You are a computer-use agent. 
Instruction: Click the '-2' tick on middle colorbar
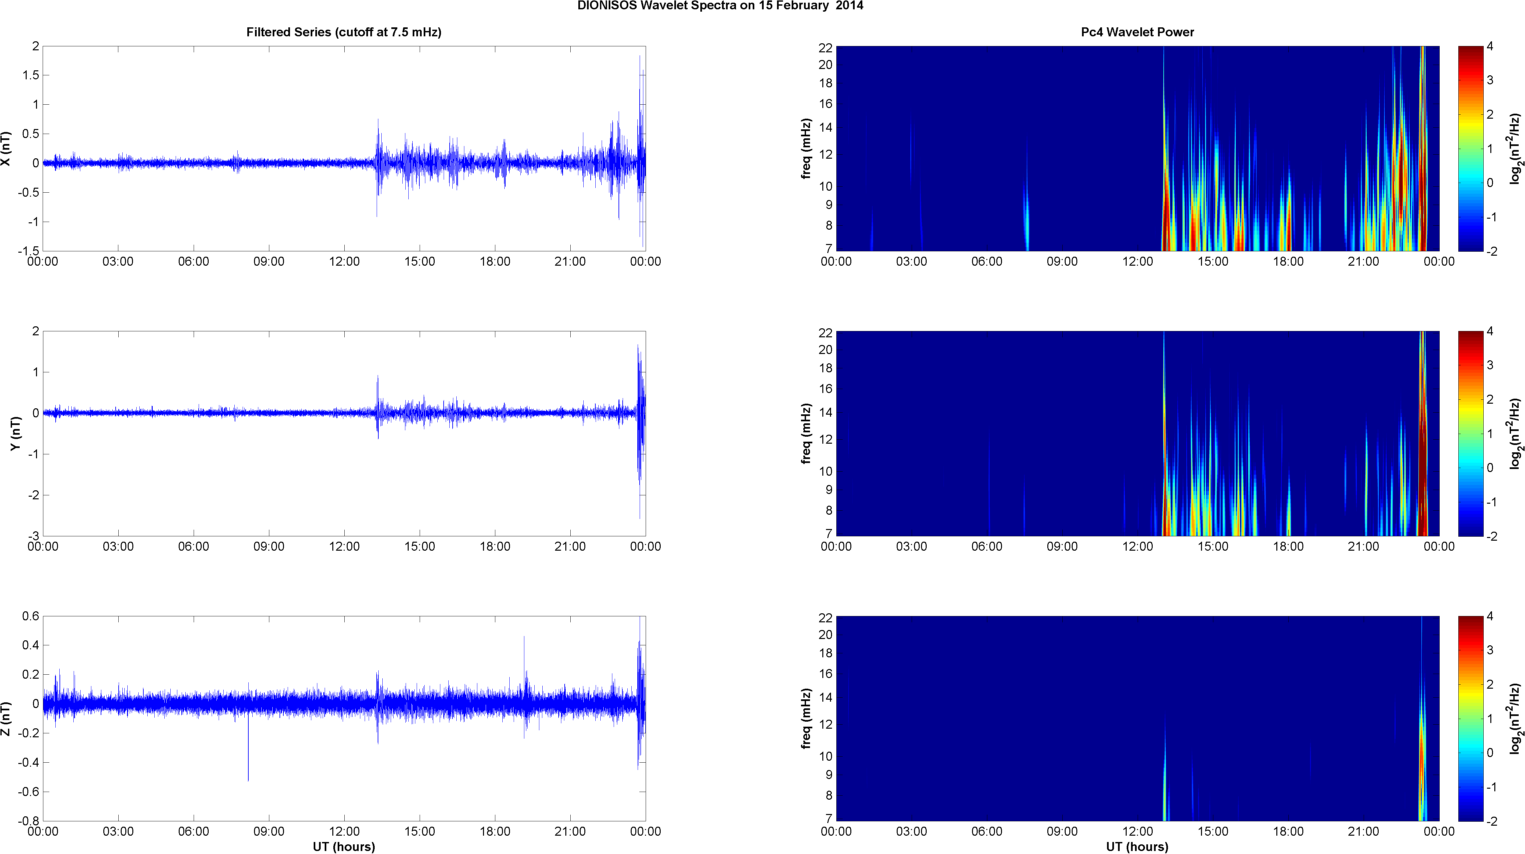[1491, 536]
